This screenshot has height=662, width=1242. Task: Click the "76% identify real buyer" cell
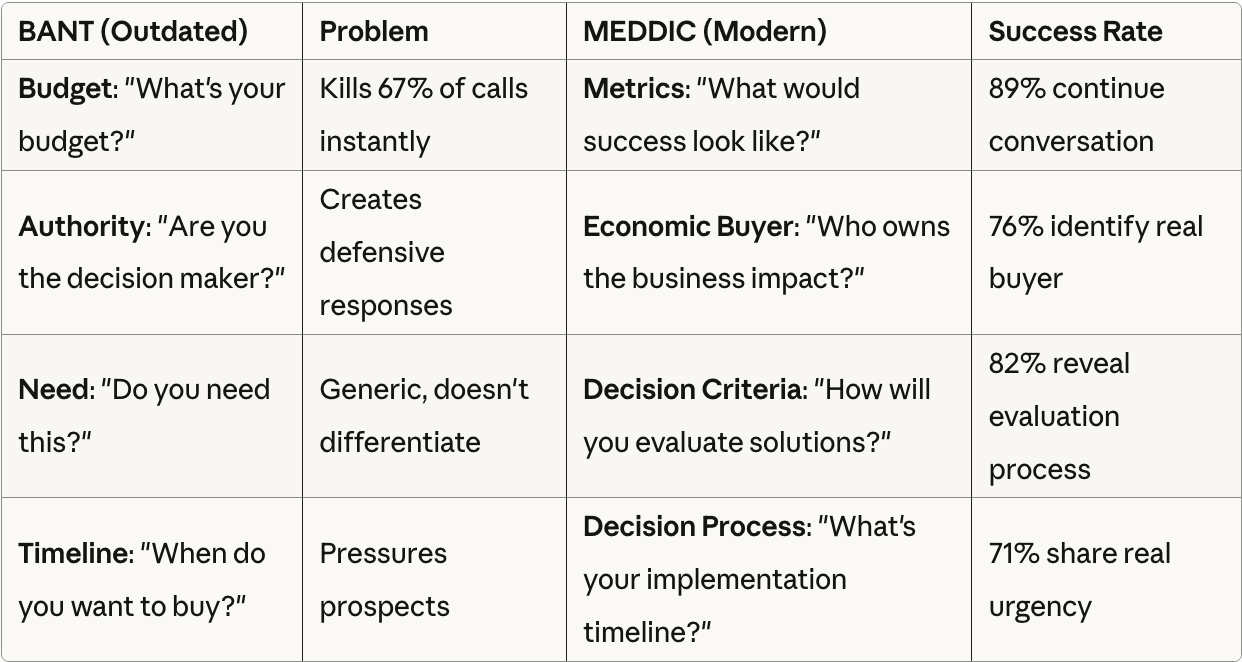[x=1095, y=252]
